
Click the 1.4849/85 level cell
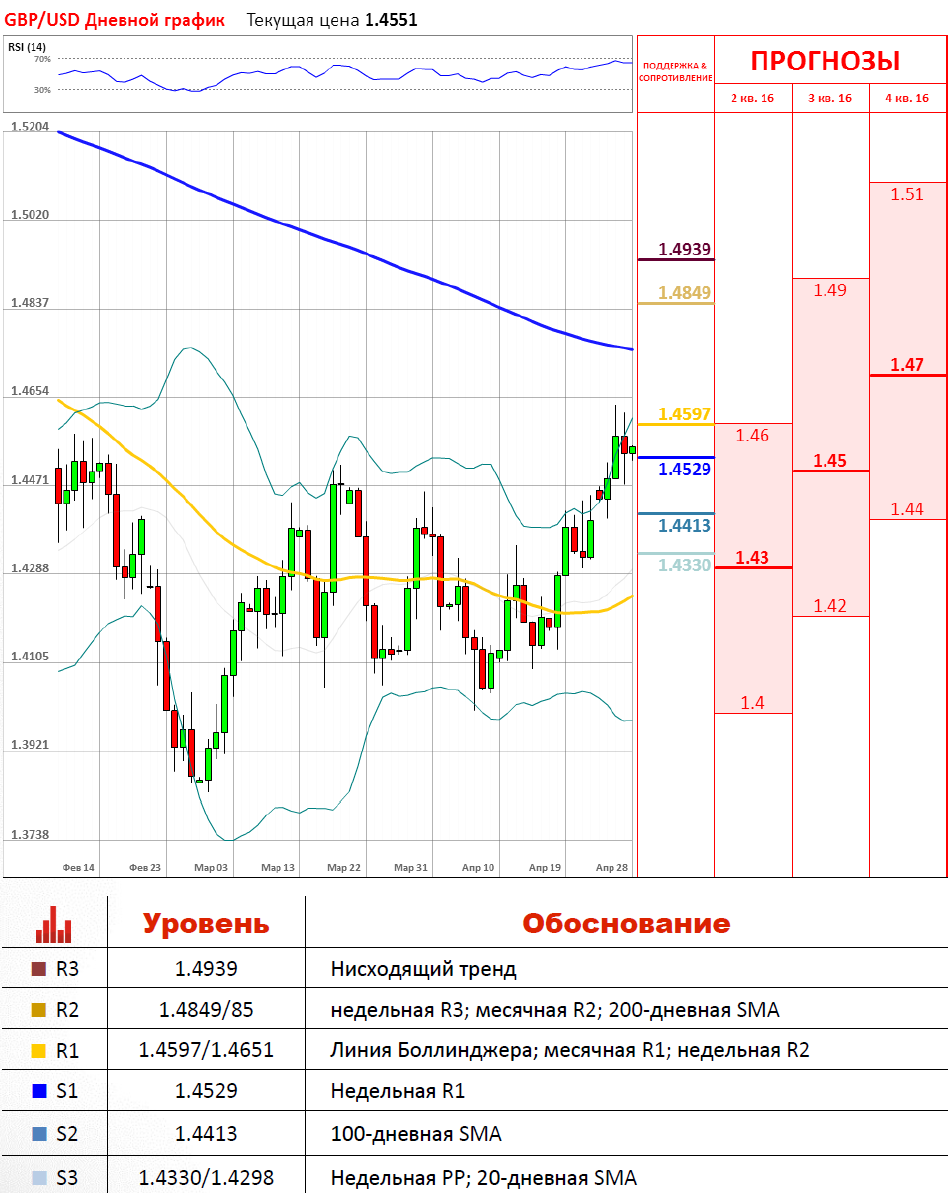point(206,1010)
